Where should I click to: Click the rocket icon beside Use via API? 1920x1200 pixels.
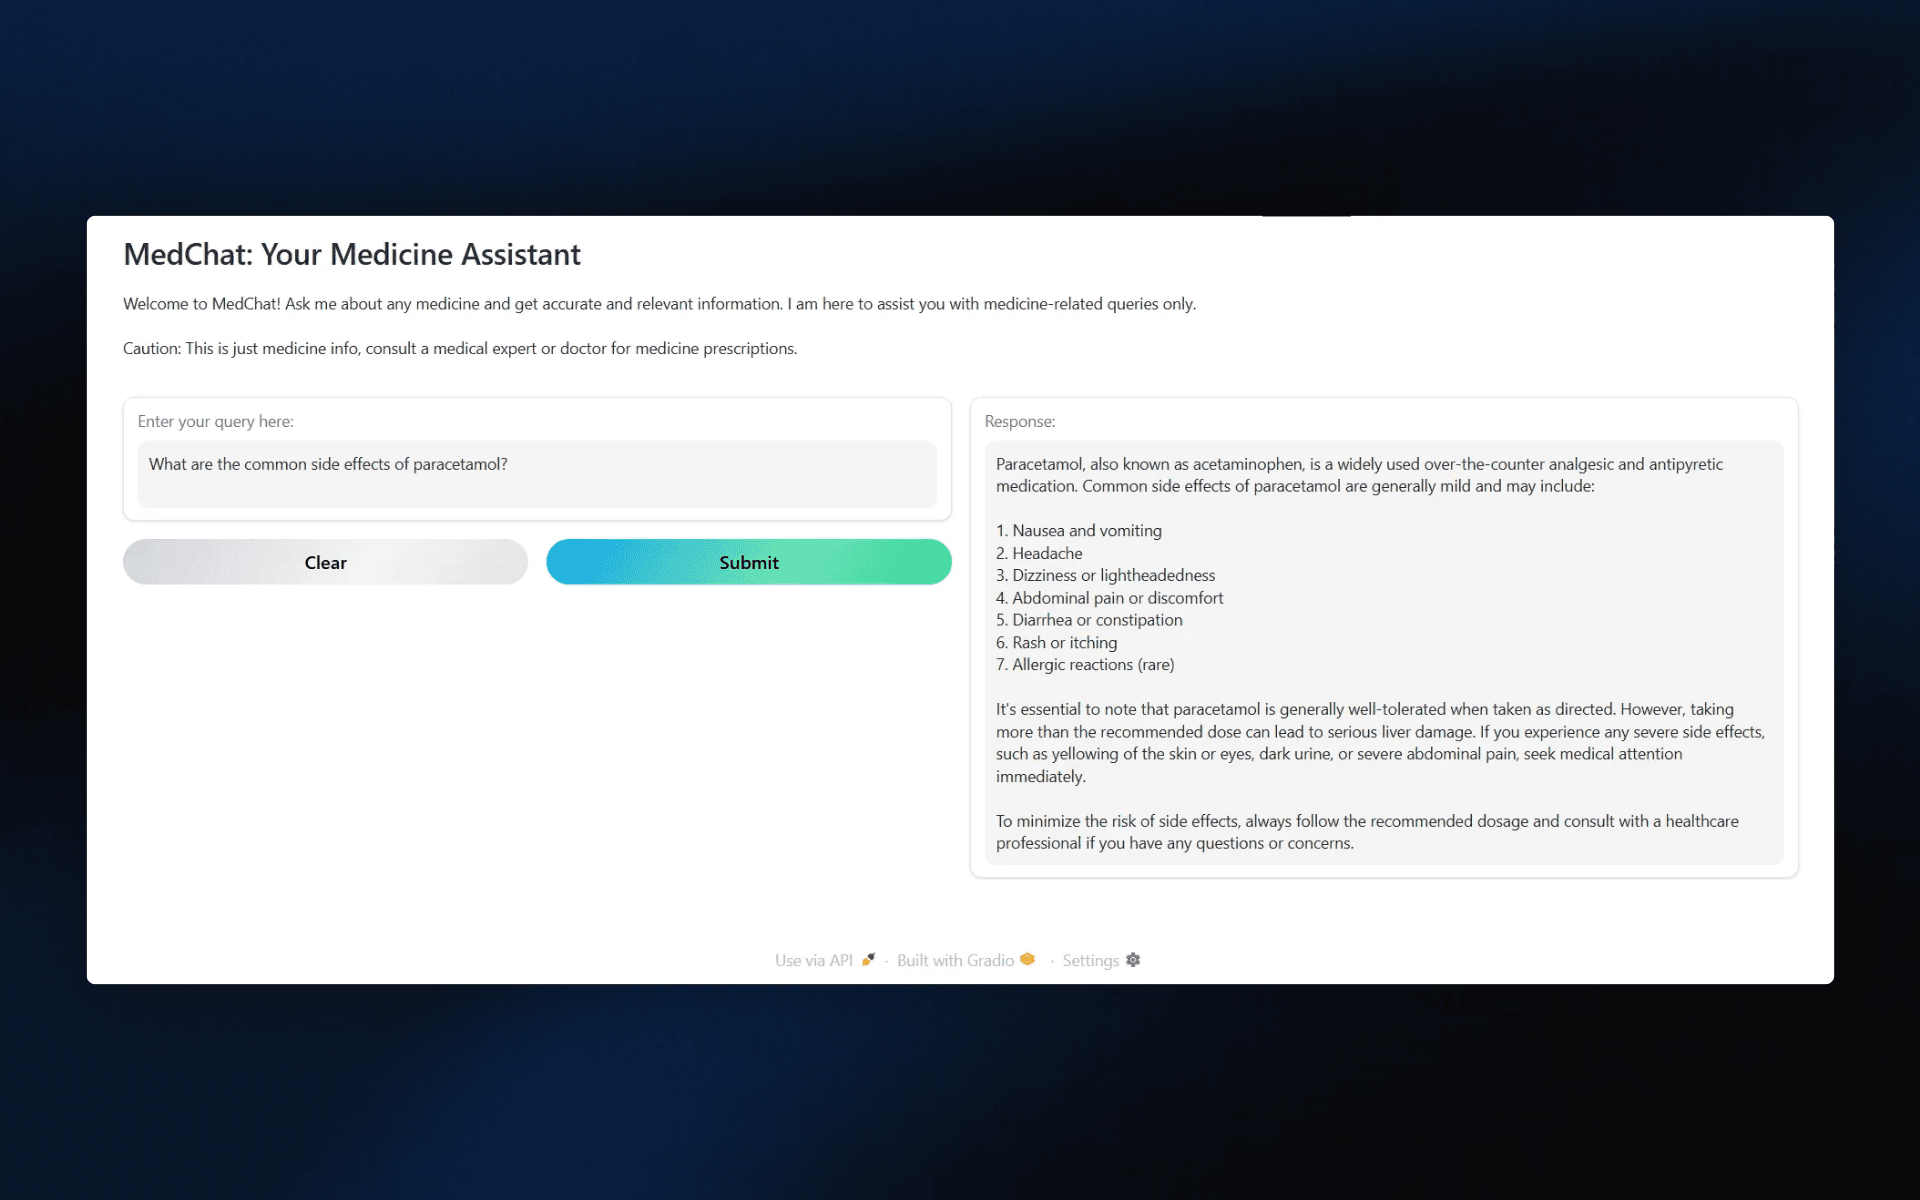point(868,960)
